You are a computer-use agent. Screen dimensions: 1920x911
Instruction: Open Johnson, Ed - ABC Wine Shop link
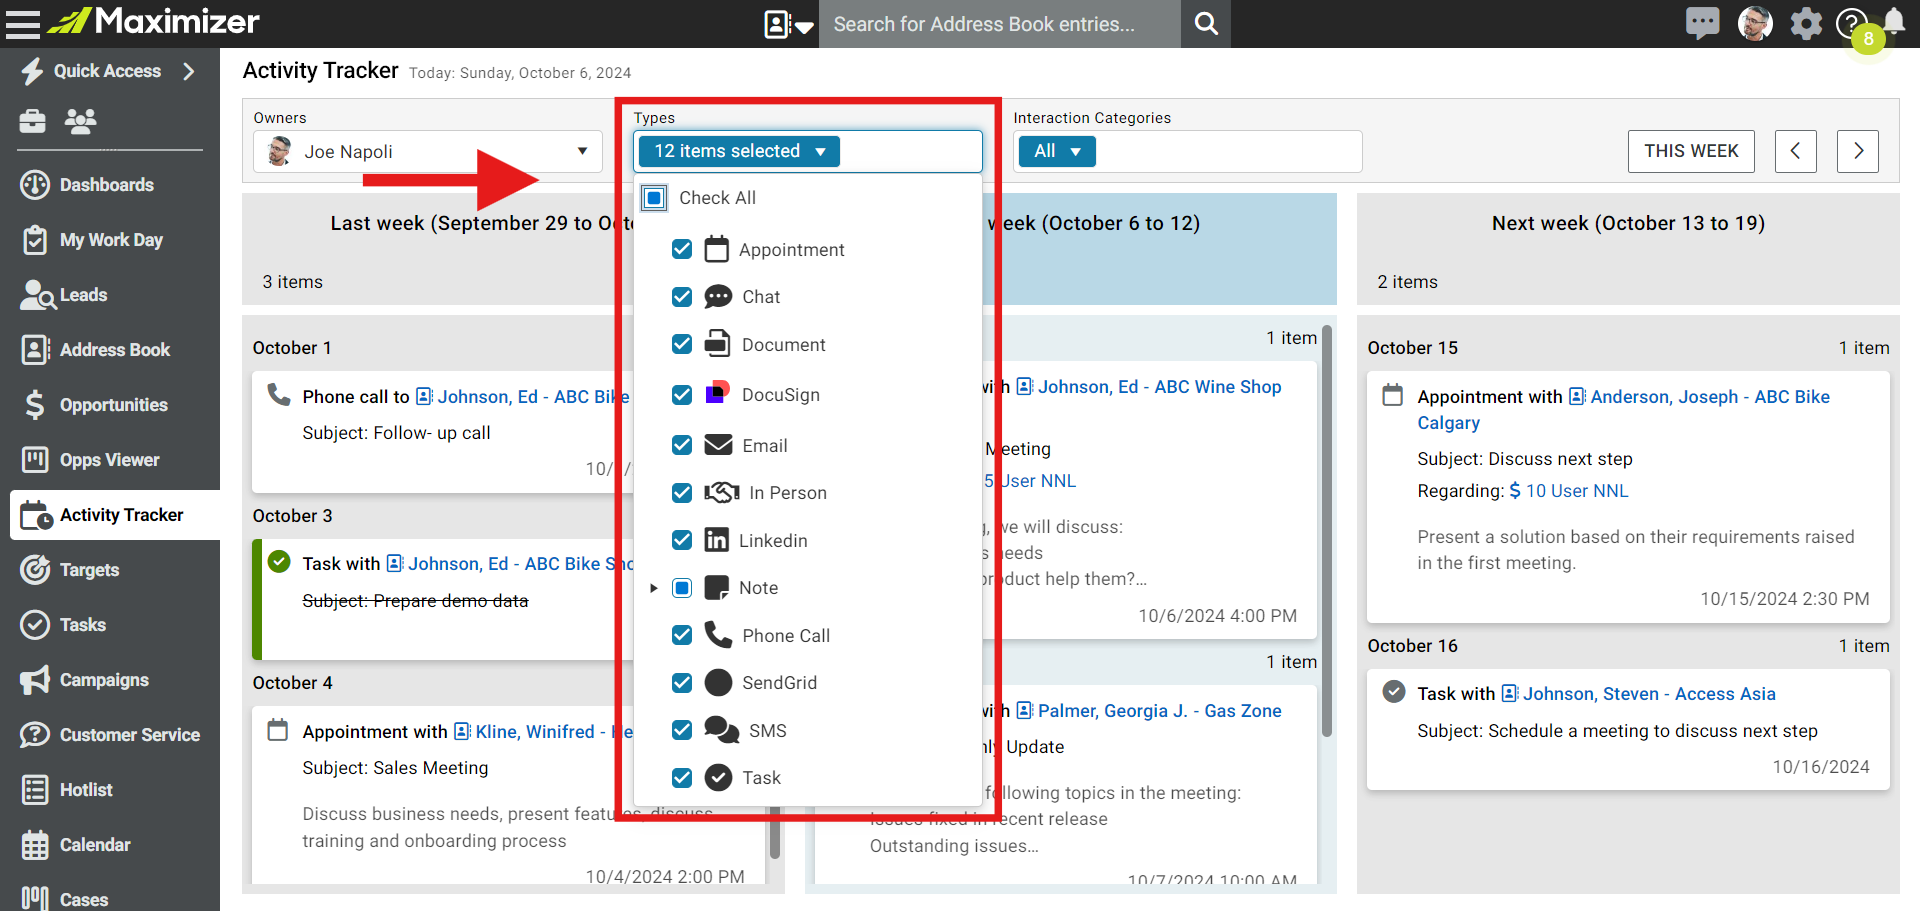[x=1159, y=387]
